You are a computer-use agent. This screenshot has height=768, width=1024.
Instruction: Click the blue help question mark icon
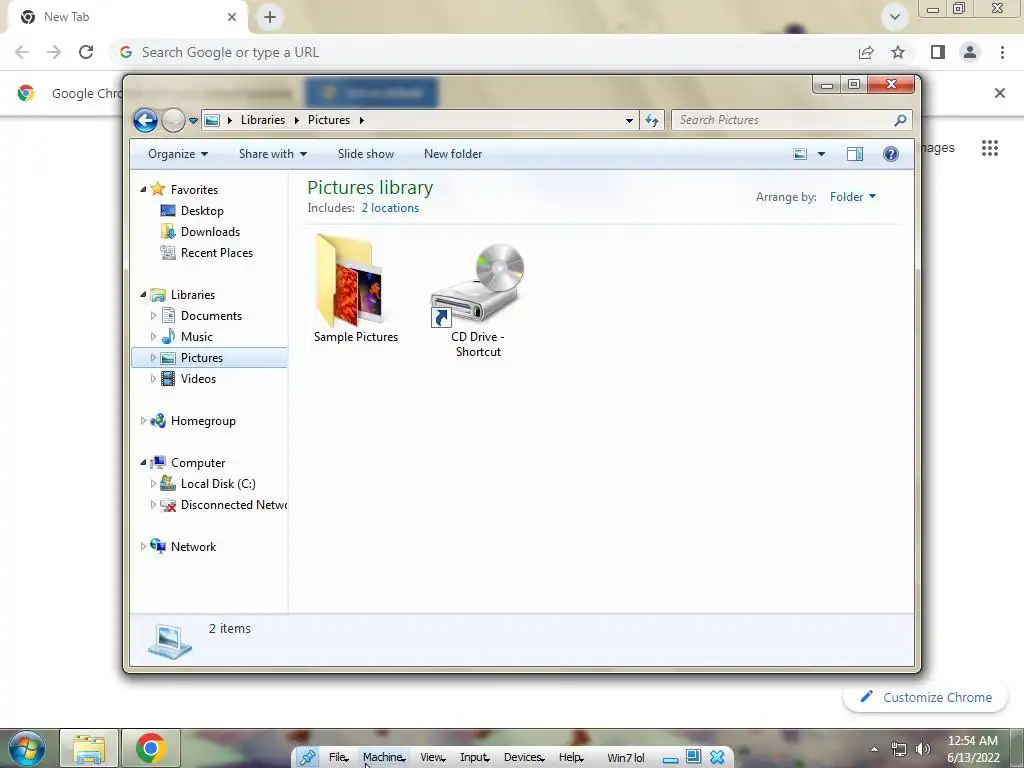point(891,154)
